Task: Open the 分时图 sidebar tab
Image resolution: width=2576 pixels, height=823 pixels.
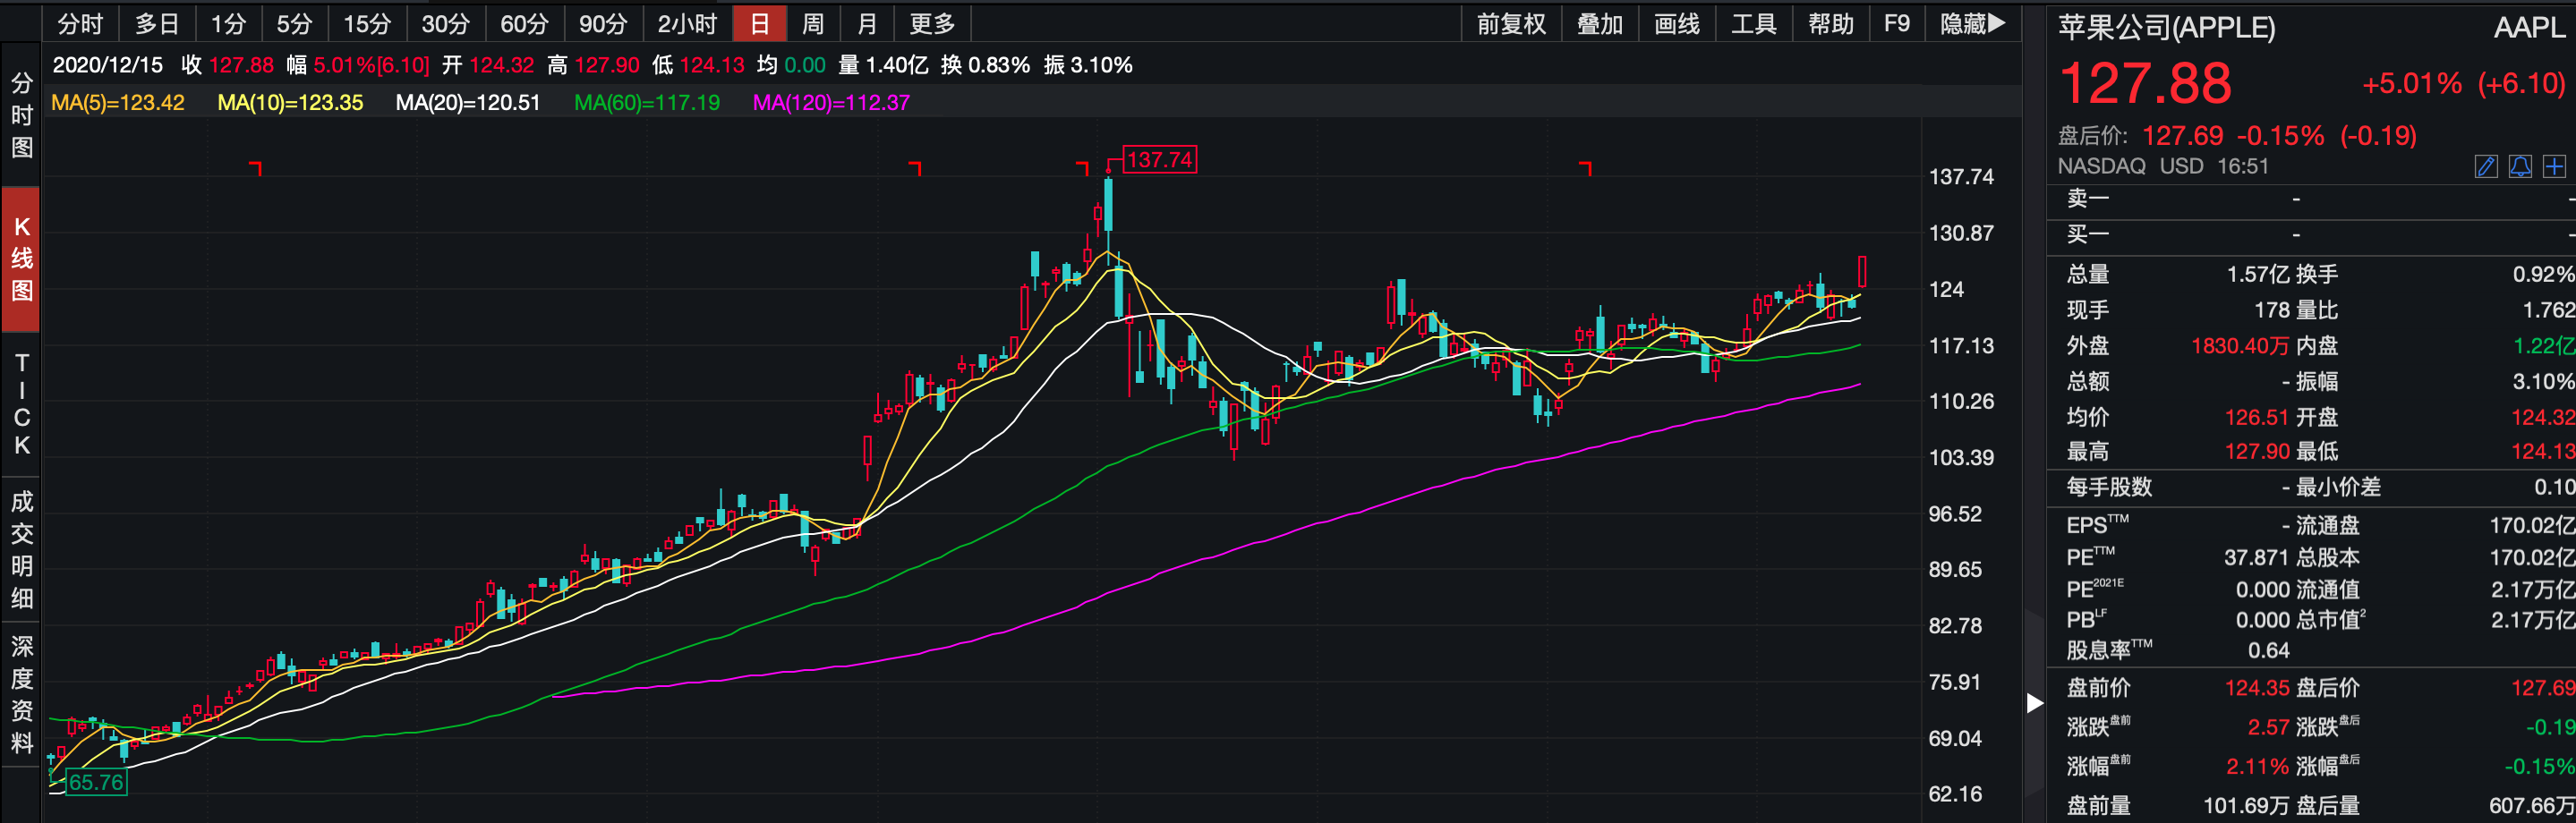Action: click(x=21, y=115)
